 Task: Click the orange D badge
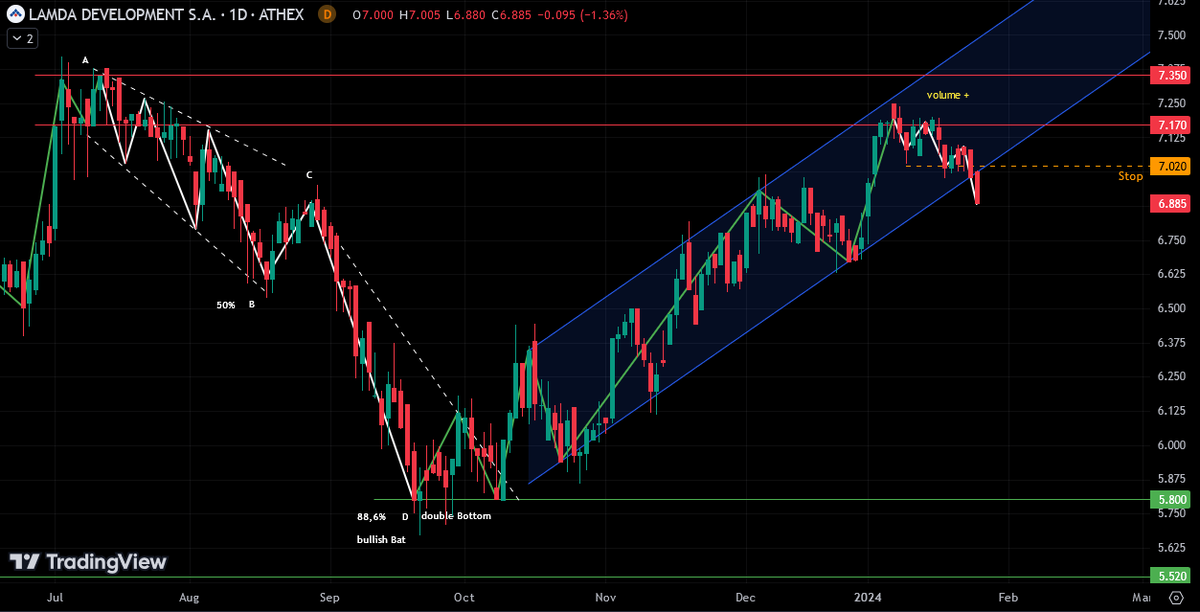326,14
